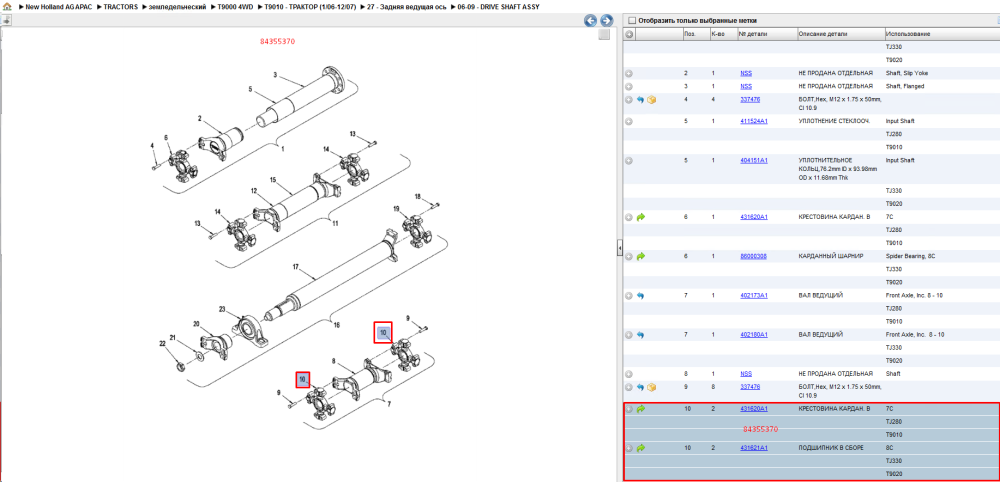Sort by 'Поз.' column header
This screenshot has height=482, width=1000.
click(695, 34)
